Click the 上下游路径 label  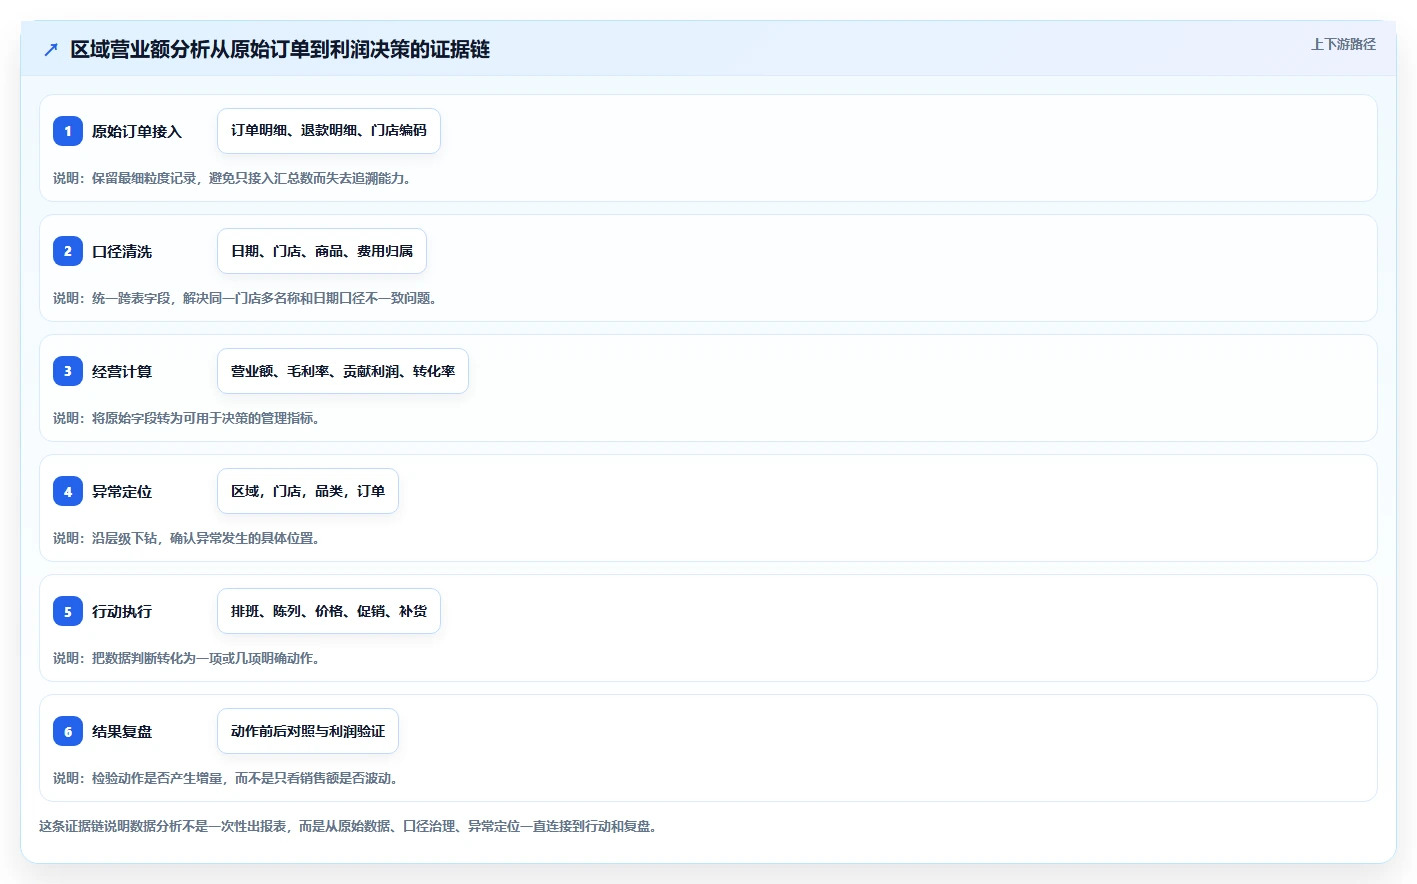click(1343, 44)
